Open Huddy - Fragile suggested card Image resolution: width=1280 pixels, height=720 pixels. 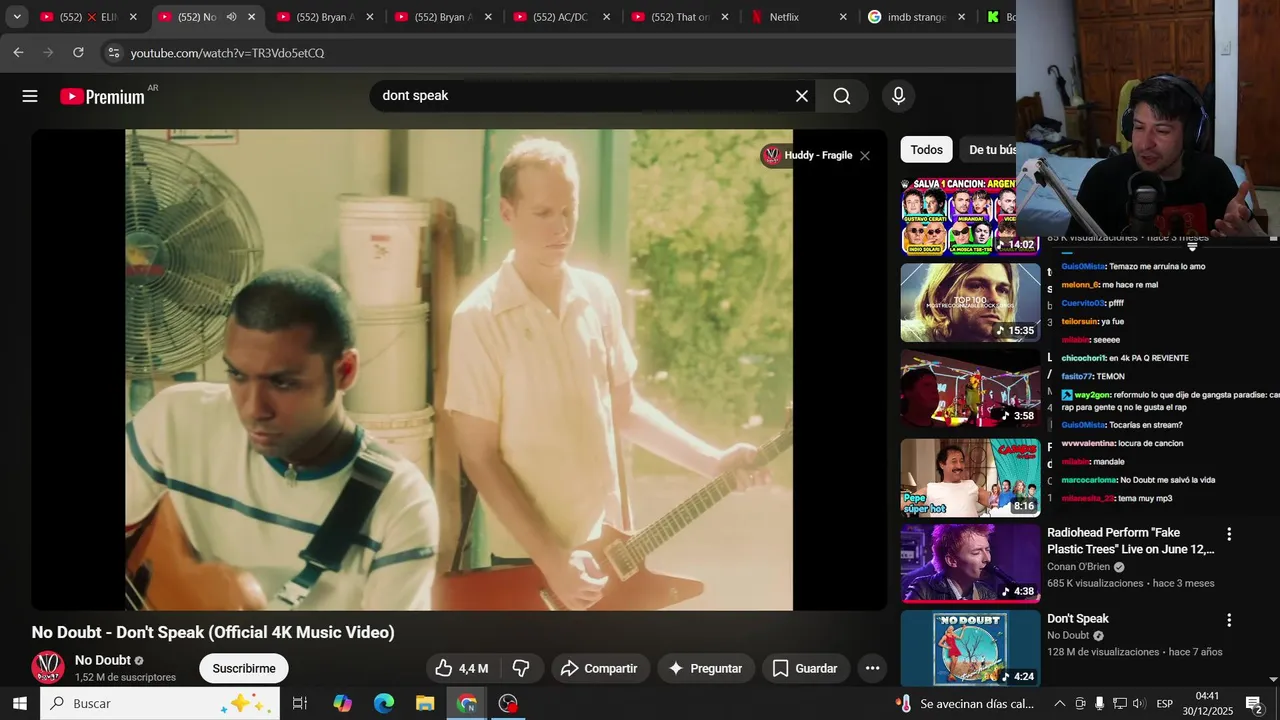coord(807,155)
